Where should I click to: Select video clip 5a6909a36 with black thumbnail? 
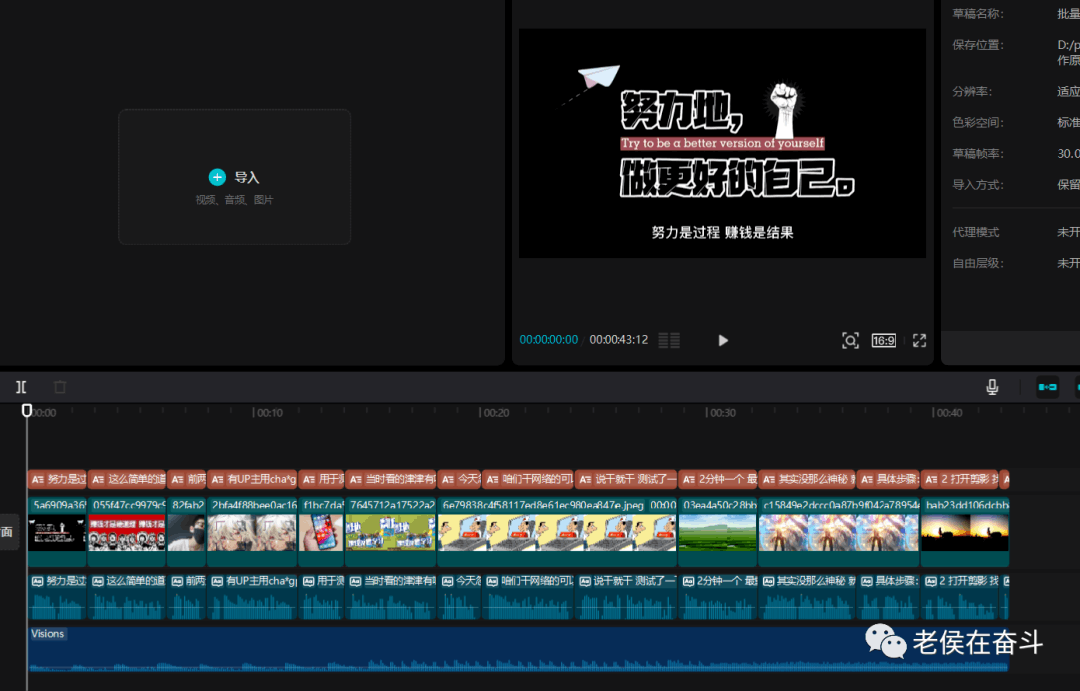[x=57, y=532]
